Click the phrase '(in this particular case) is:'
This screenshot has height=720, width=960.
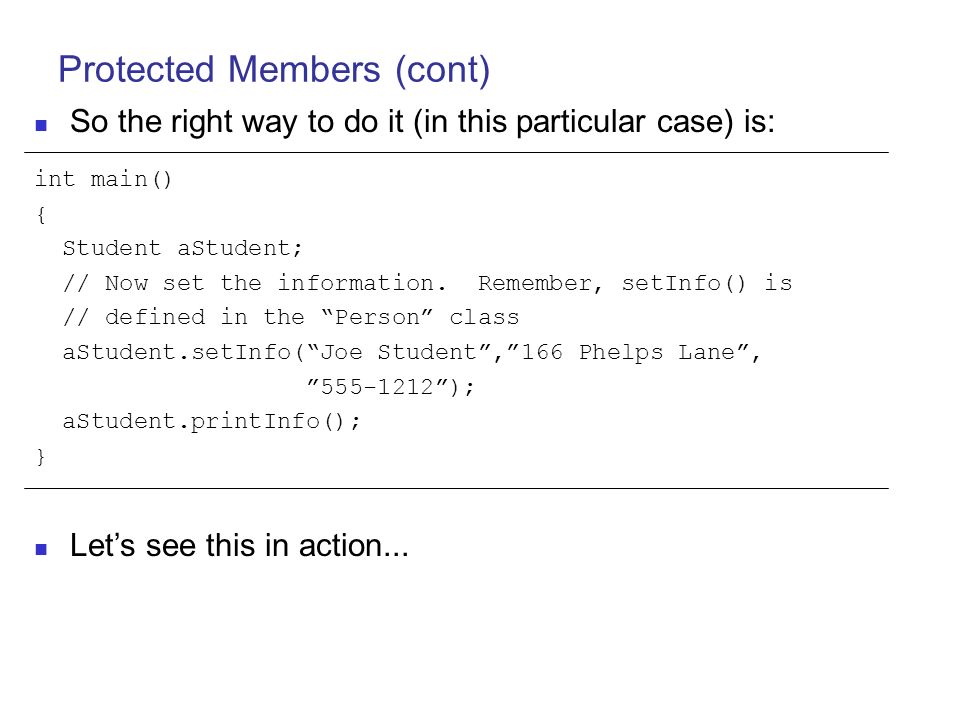click(x=594, y=122)
